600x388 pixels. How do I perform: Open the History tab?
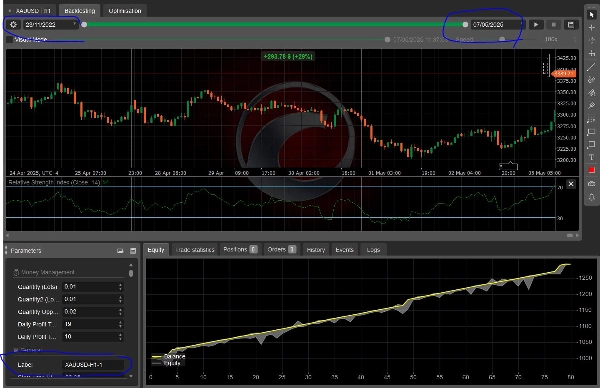tap(316, 249)
